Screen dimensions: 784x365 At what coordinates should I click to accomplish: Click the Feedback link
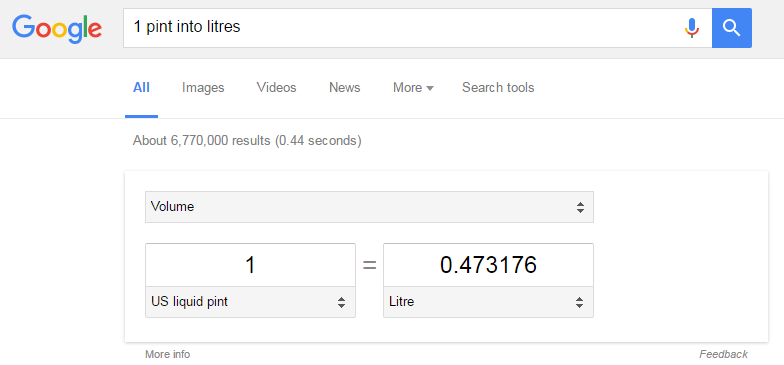pos(724,354)
